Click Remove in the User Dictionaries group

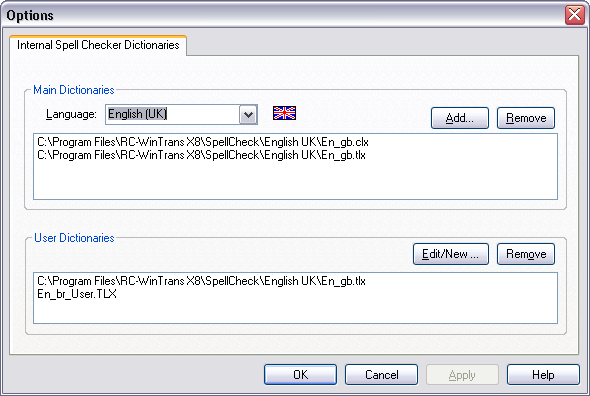click(526, 254)
